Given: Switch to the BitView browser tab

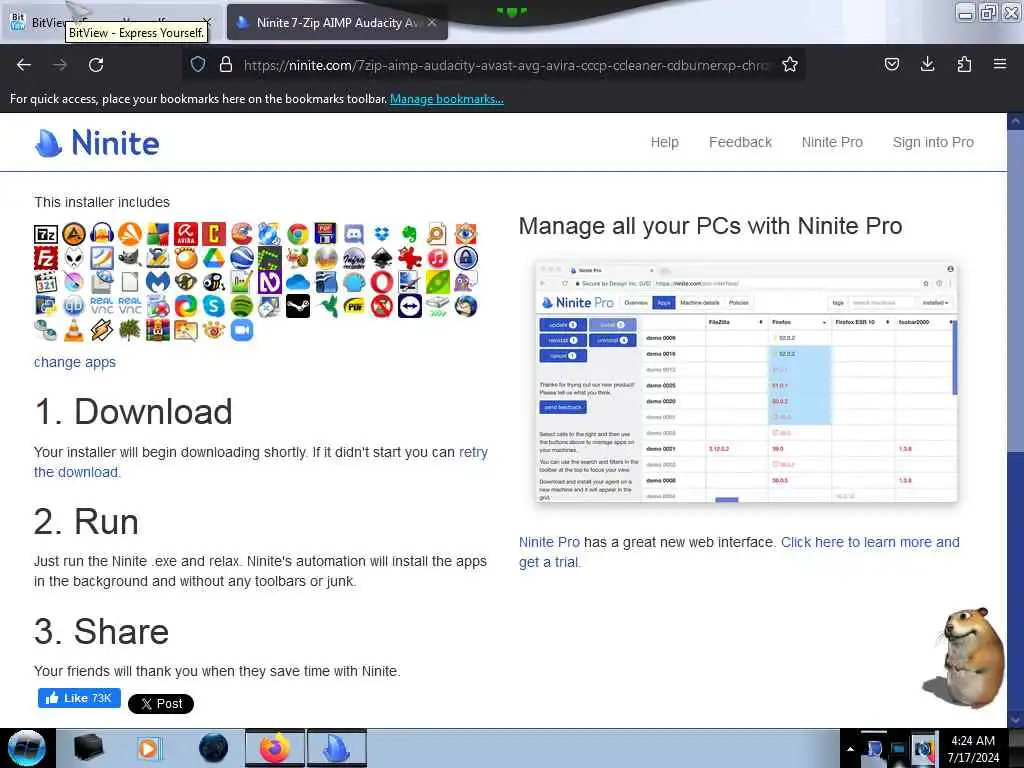Looking at the screenshot, I should coord(111,22).
